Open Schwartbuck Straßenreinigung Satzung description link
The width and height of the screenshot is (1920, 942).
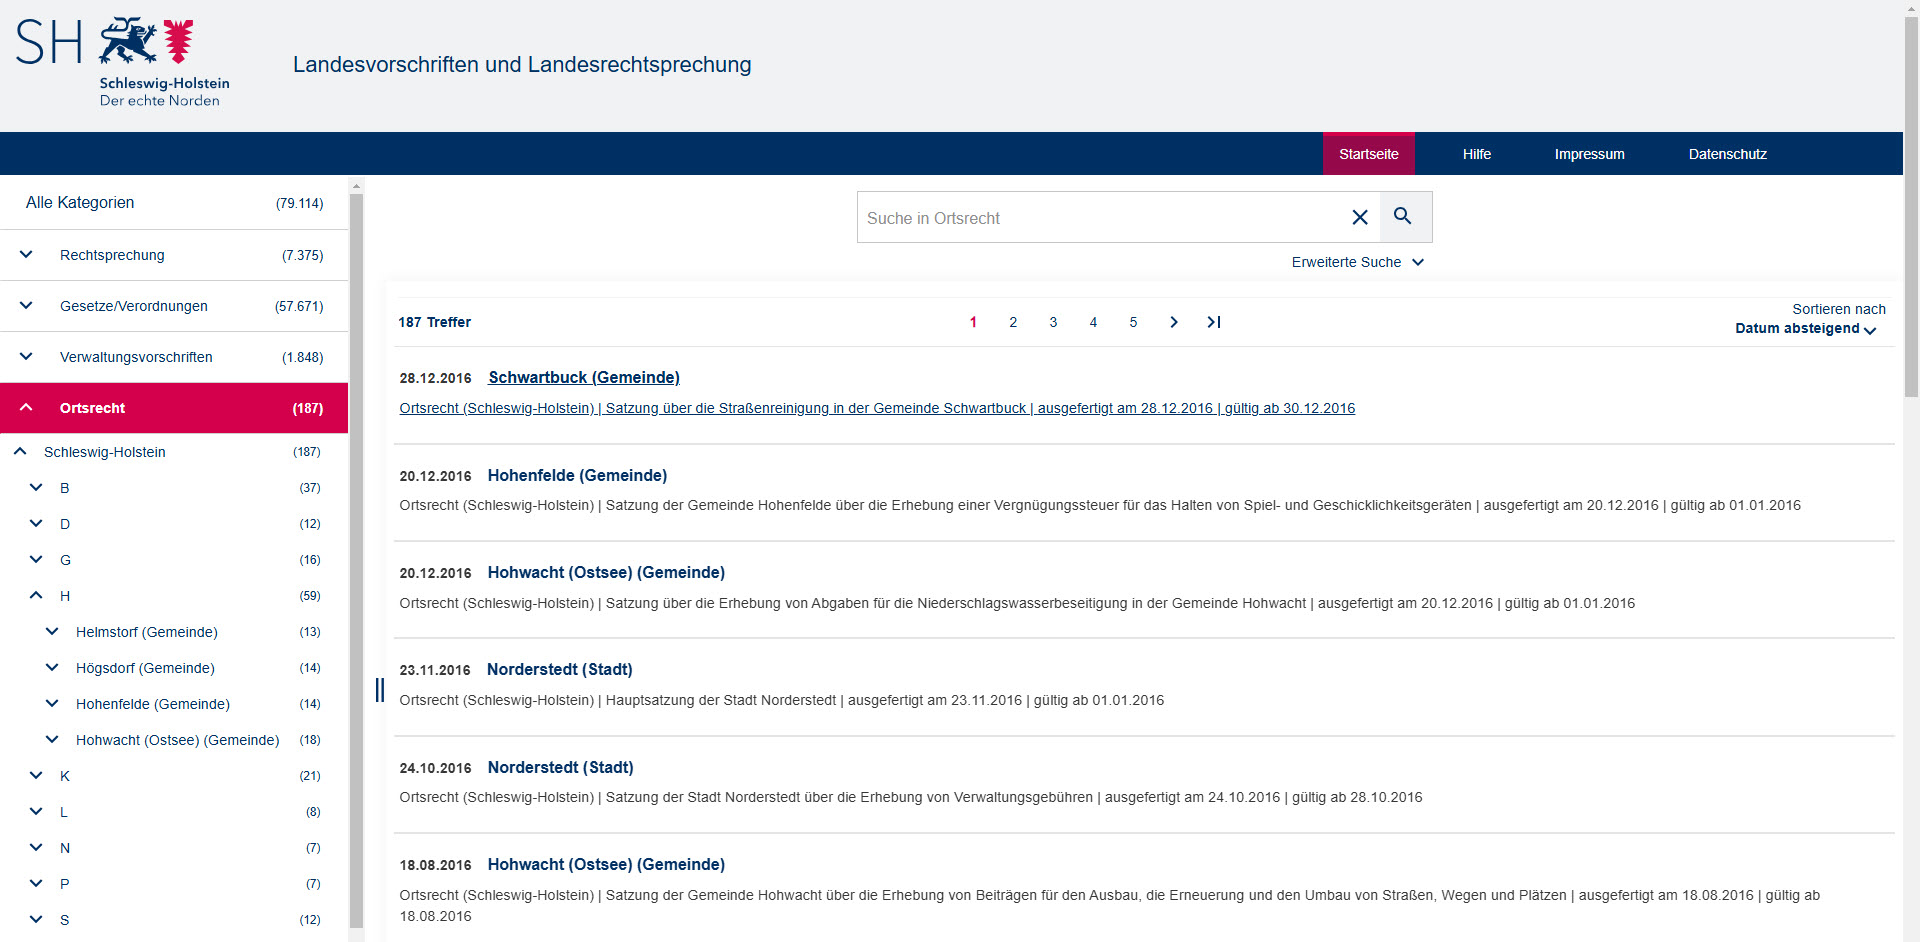877,408
